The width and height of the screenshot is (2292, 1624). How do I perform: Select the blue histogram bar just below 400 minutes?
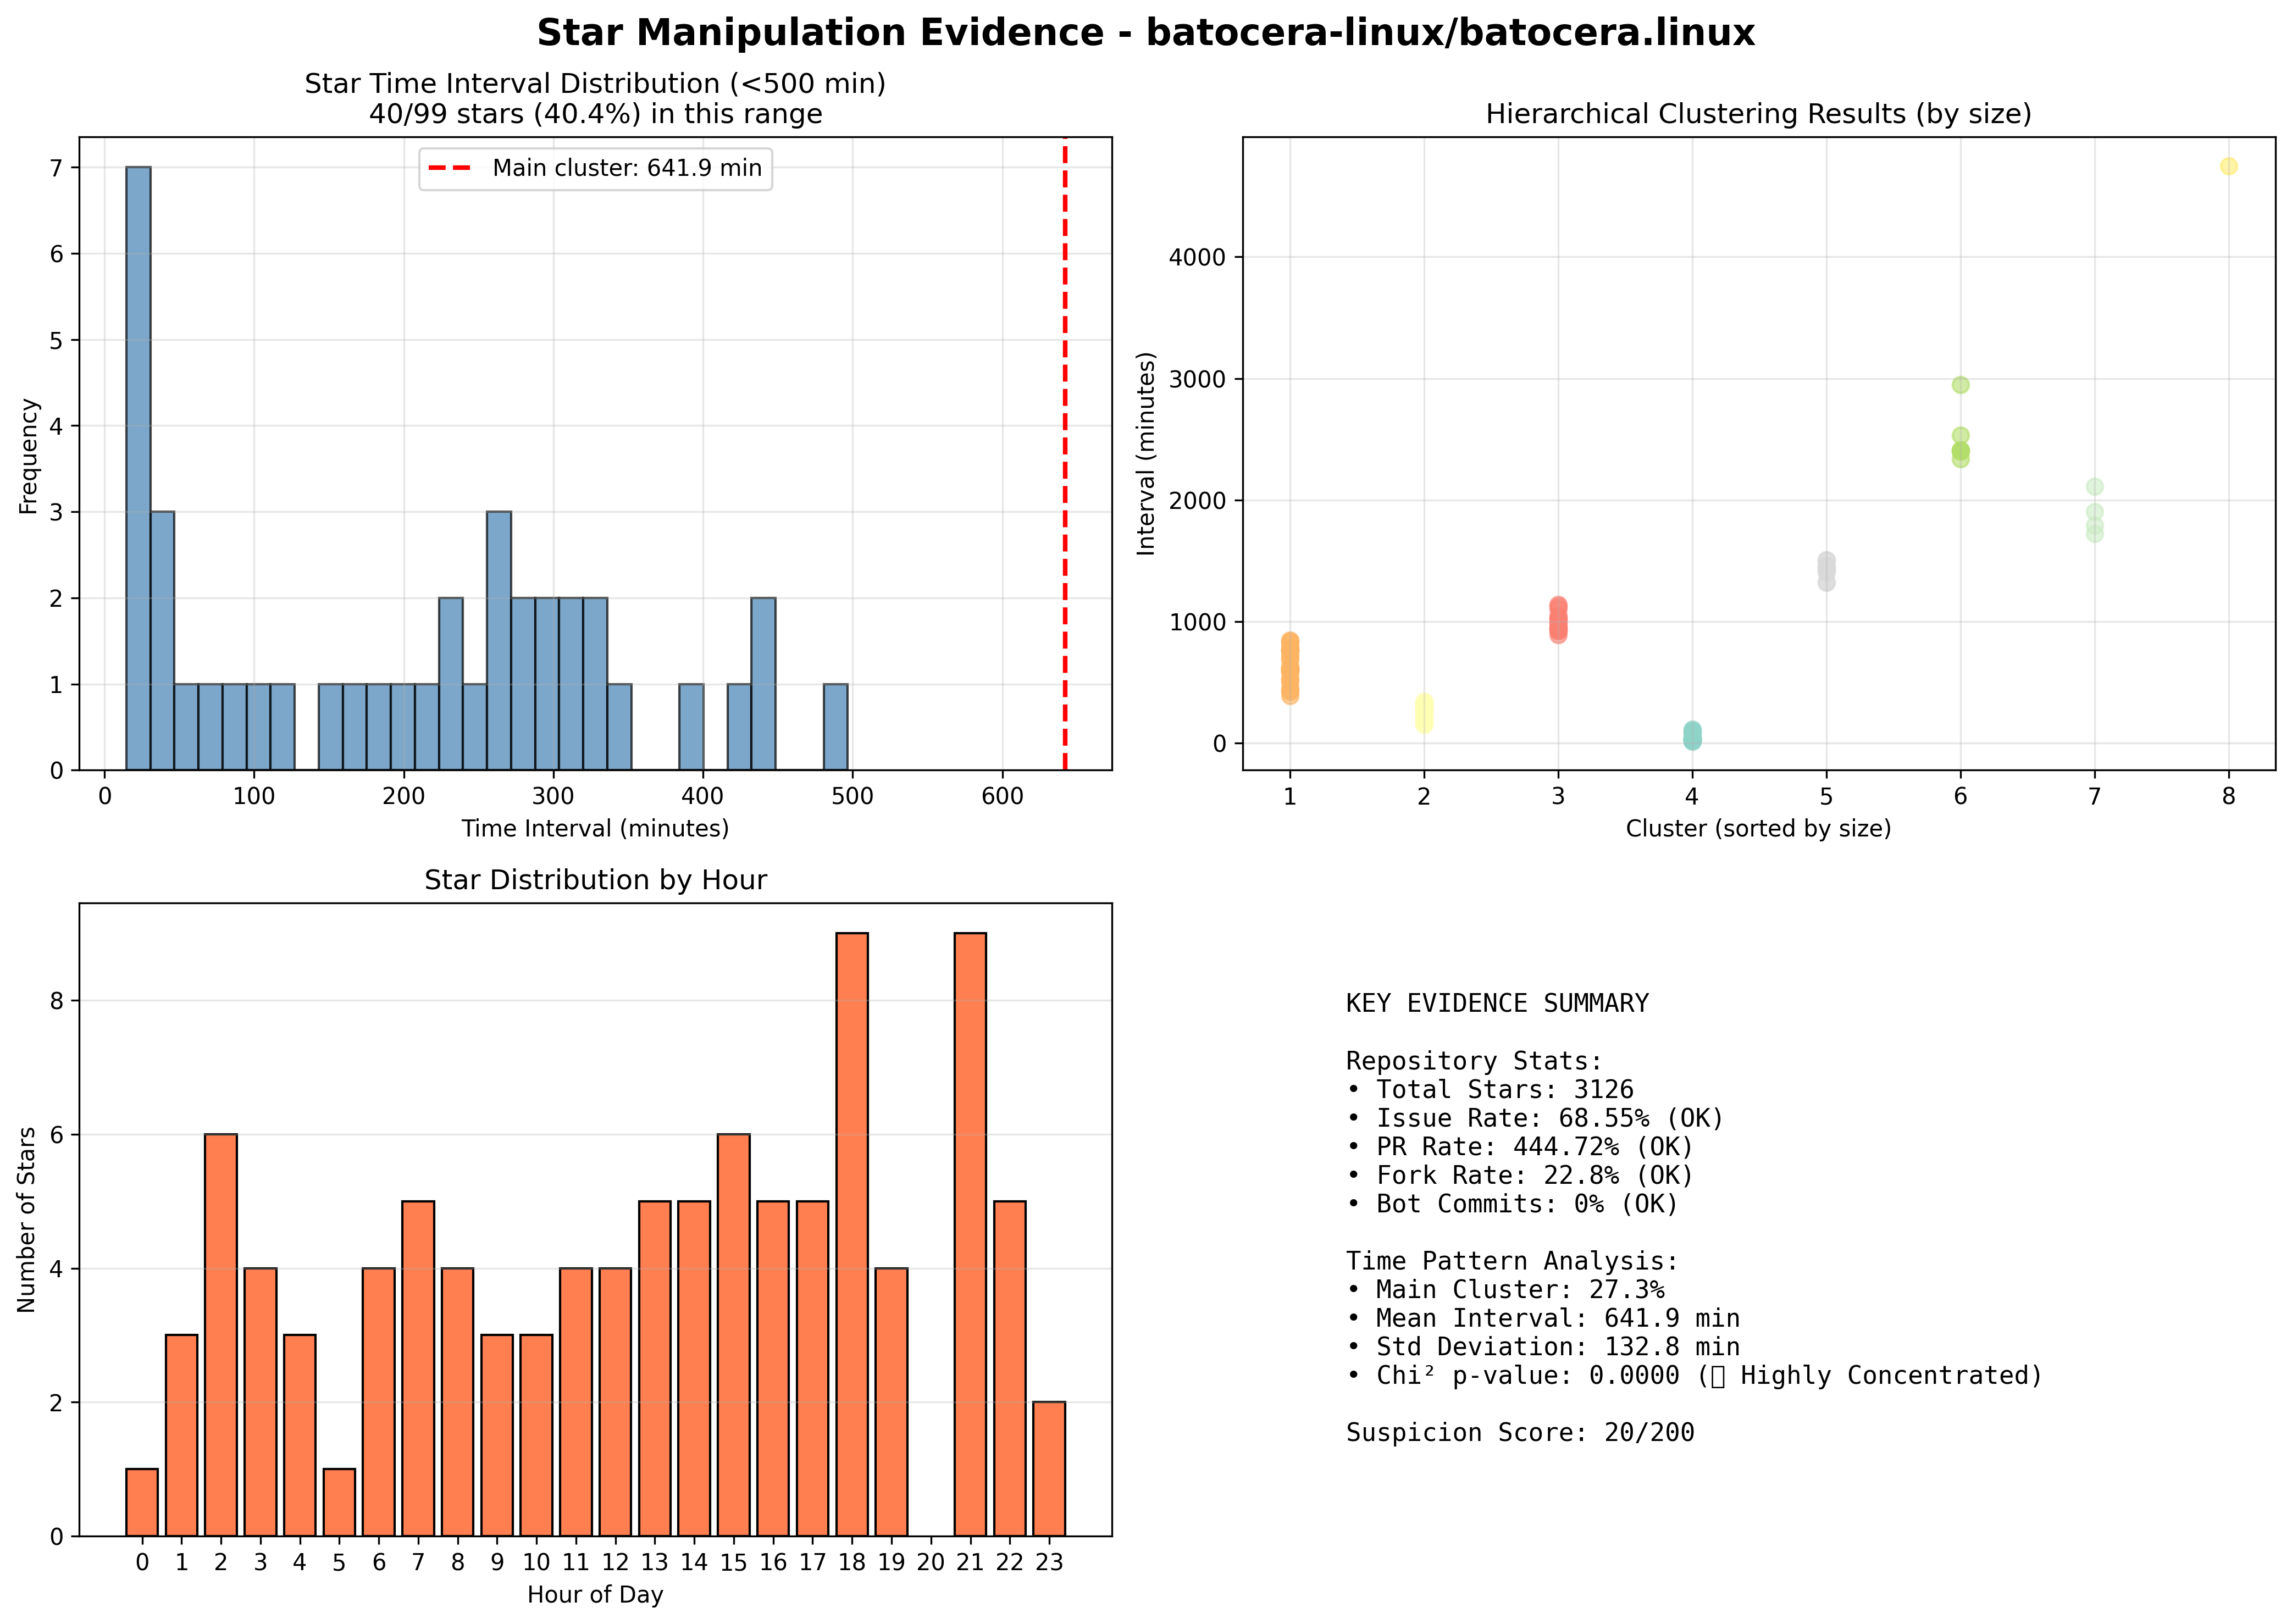pyautogui.click(x=691, y=727)
